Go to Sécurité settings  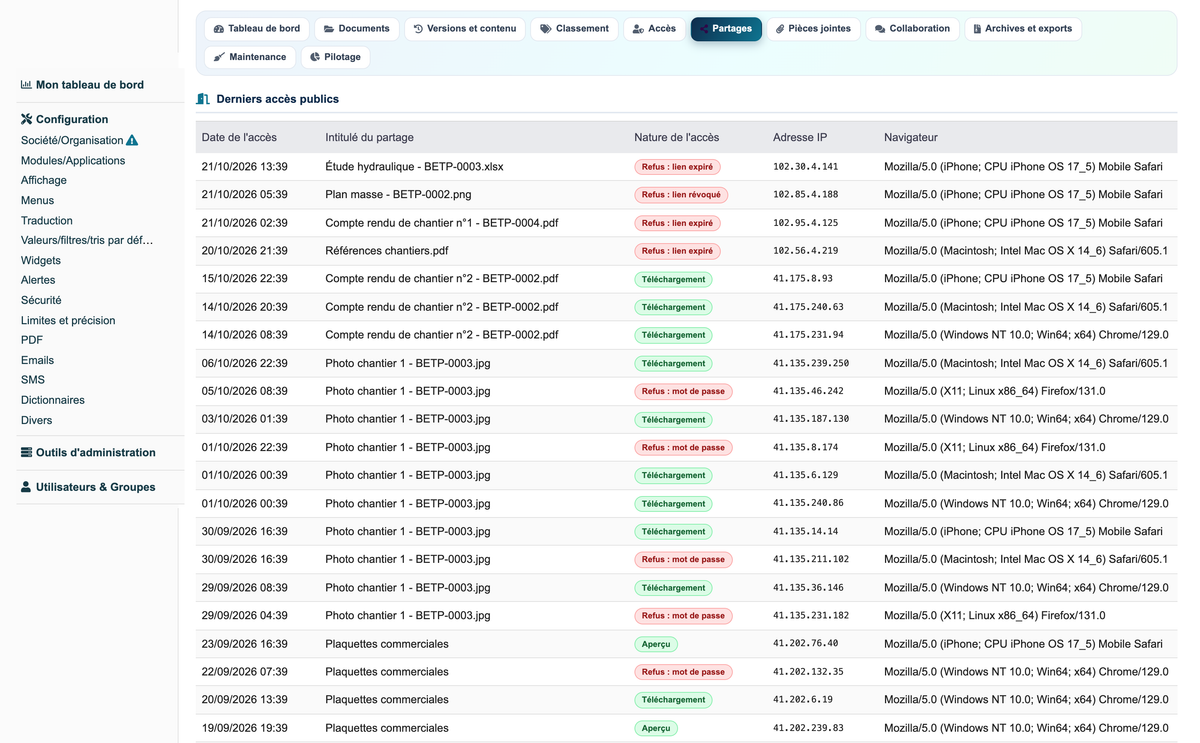[41, 300]
